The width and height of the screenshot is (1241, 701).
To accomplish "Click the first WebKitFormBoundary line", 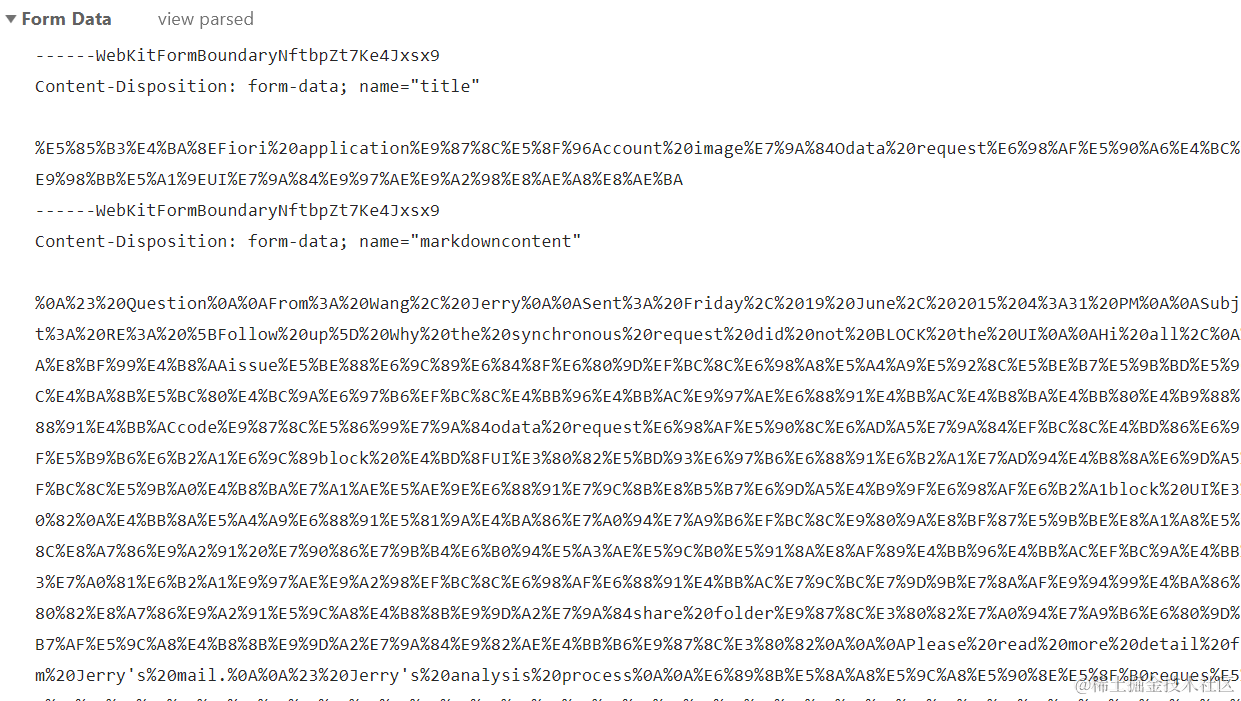I will [237, 55].
